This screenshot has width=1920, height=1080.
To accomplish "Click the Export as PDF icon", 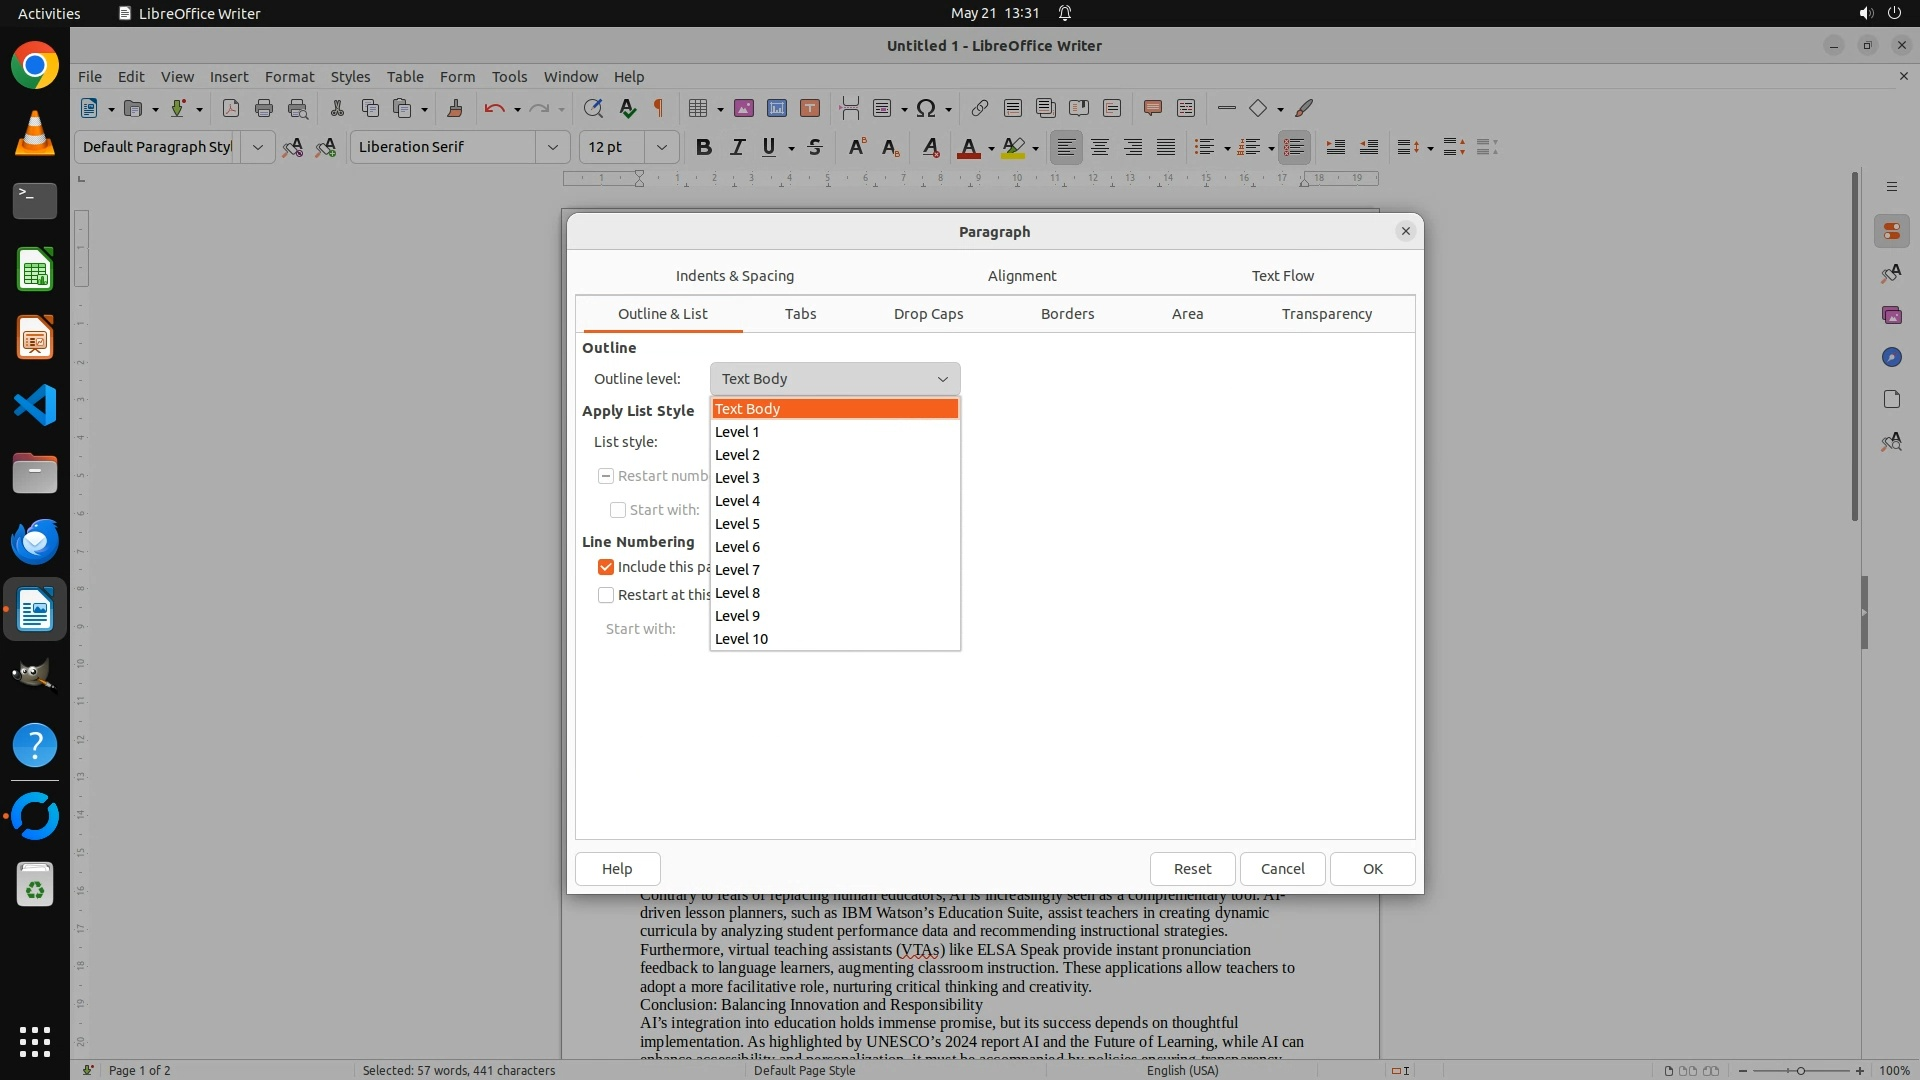I will (230, 108).
